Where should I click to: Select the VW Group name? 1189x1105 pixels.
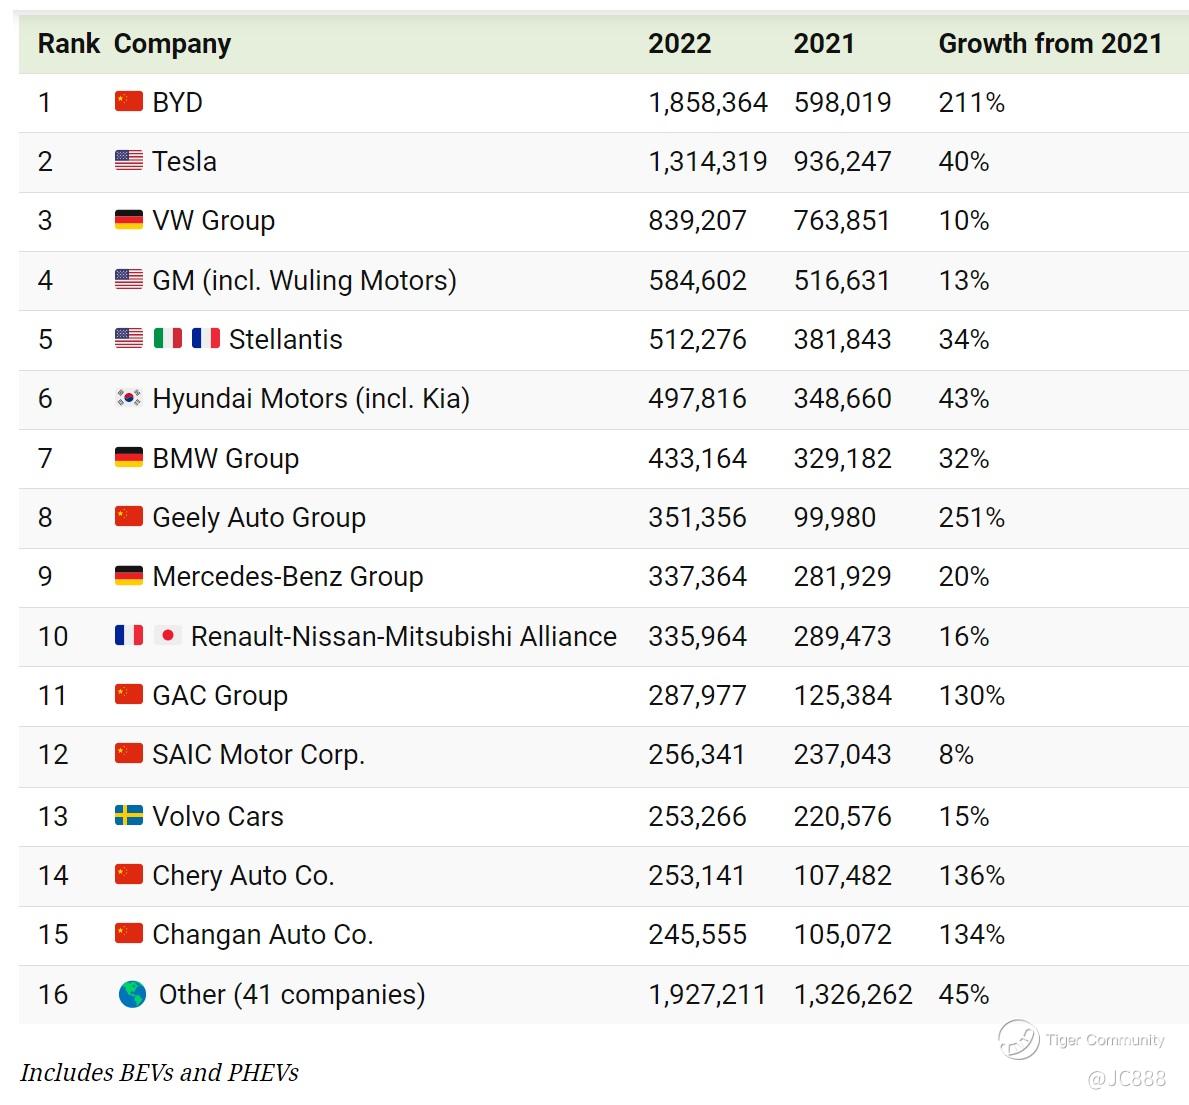pos(214,221)
